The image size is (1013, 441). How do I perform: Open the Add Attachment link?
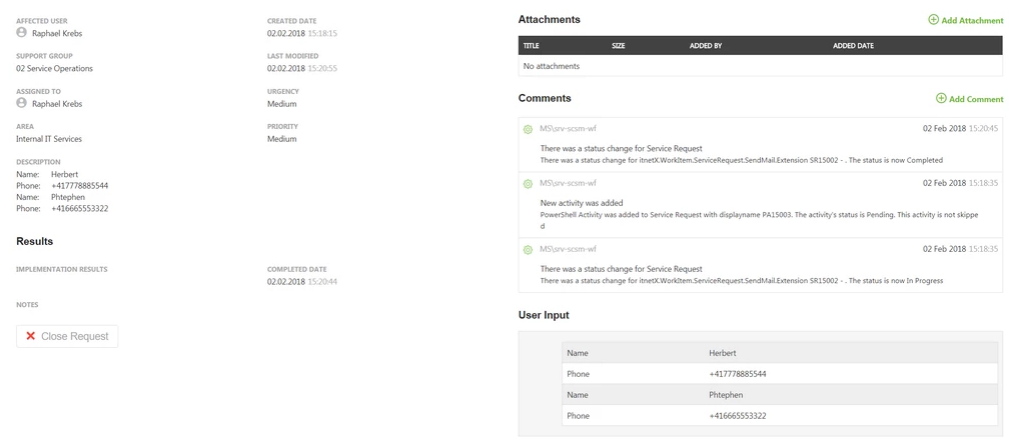coord(972,20)
